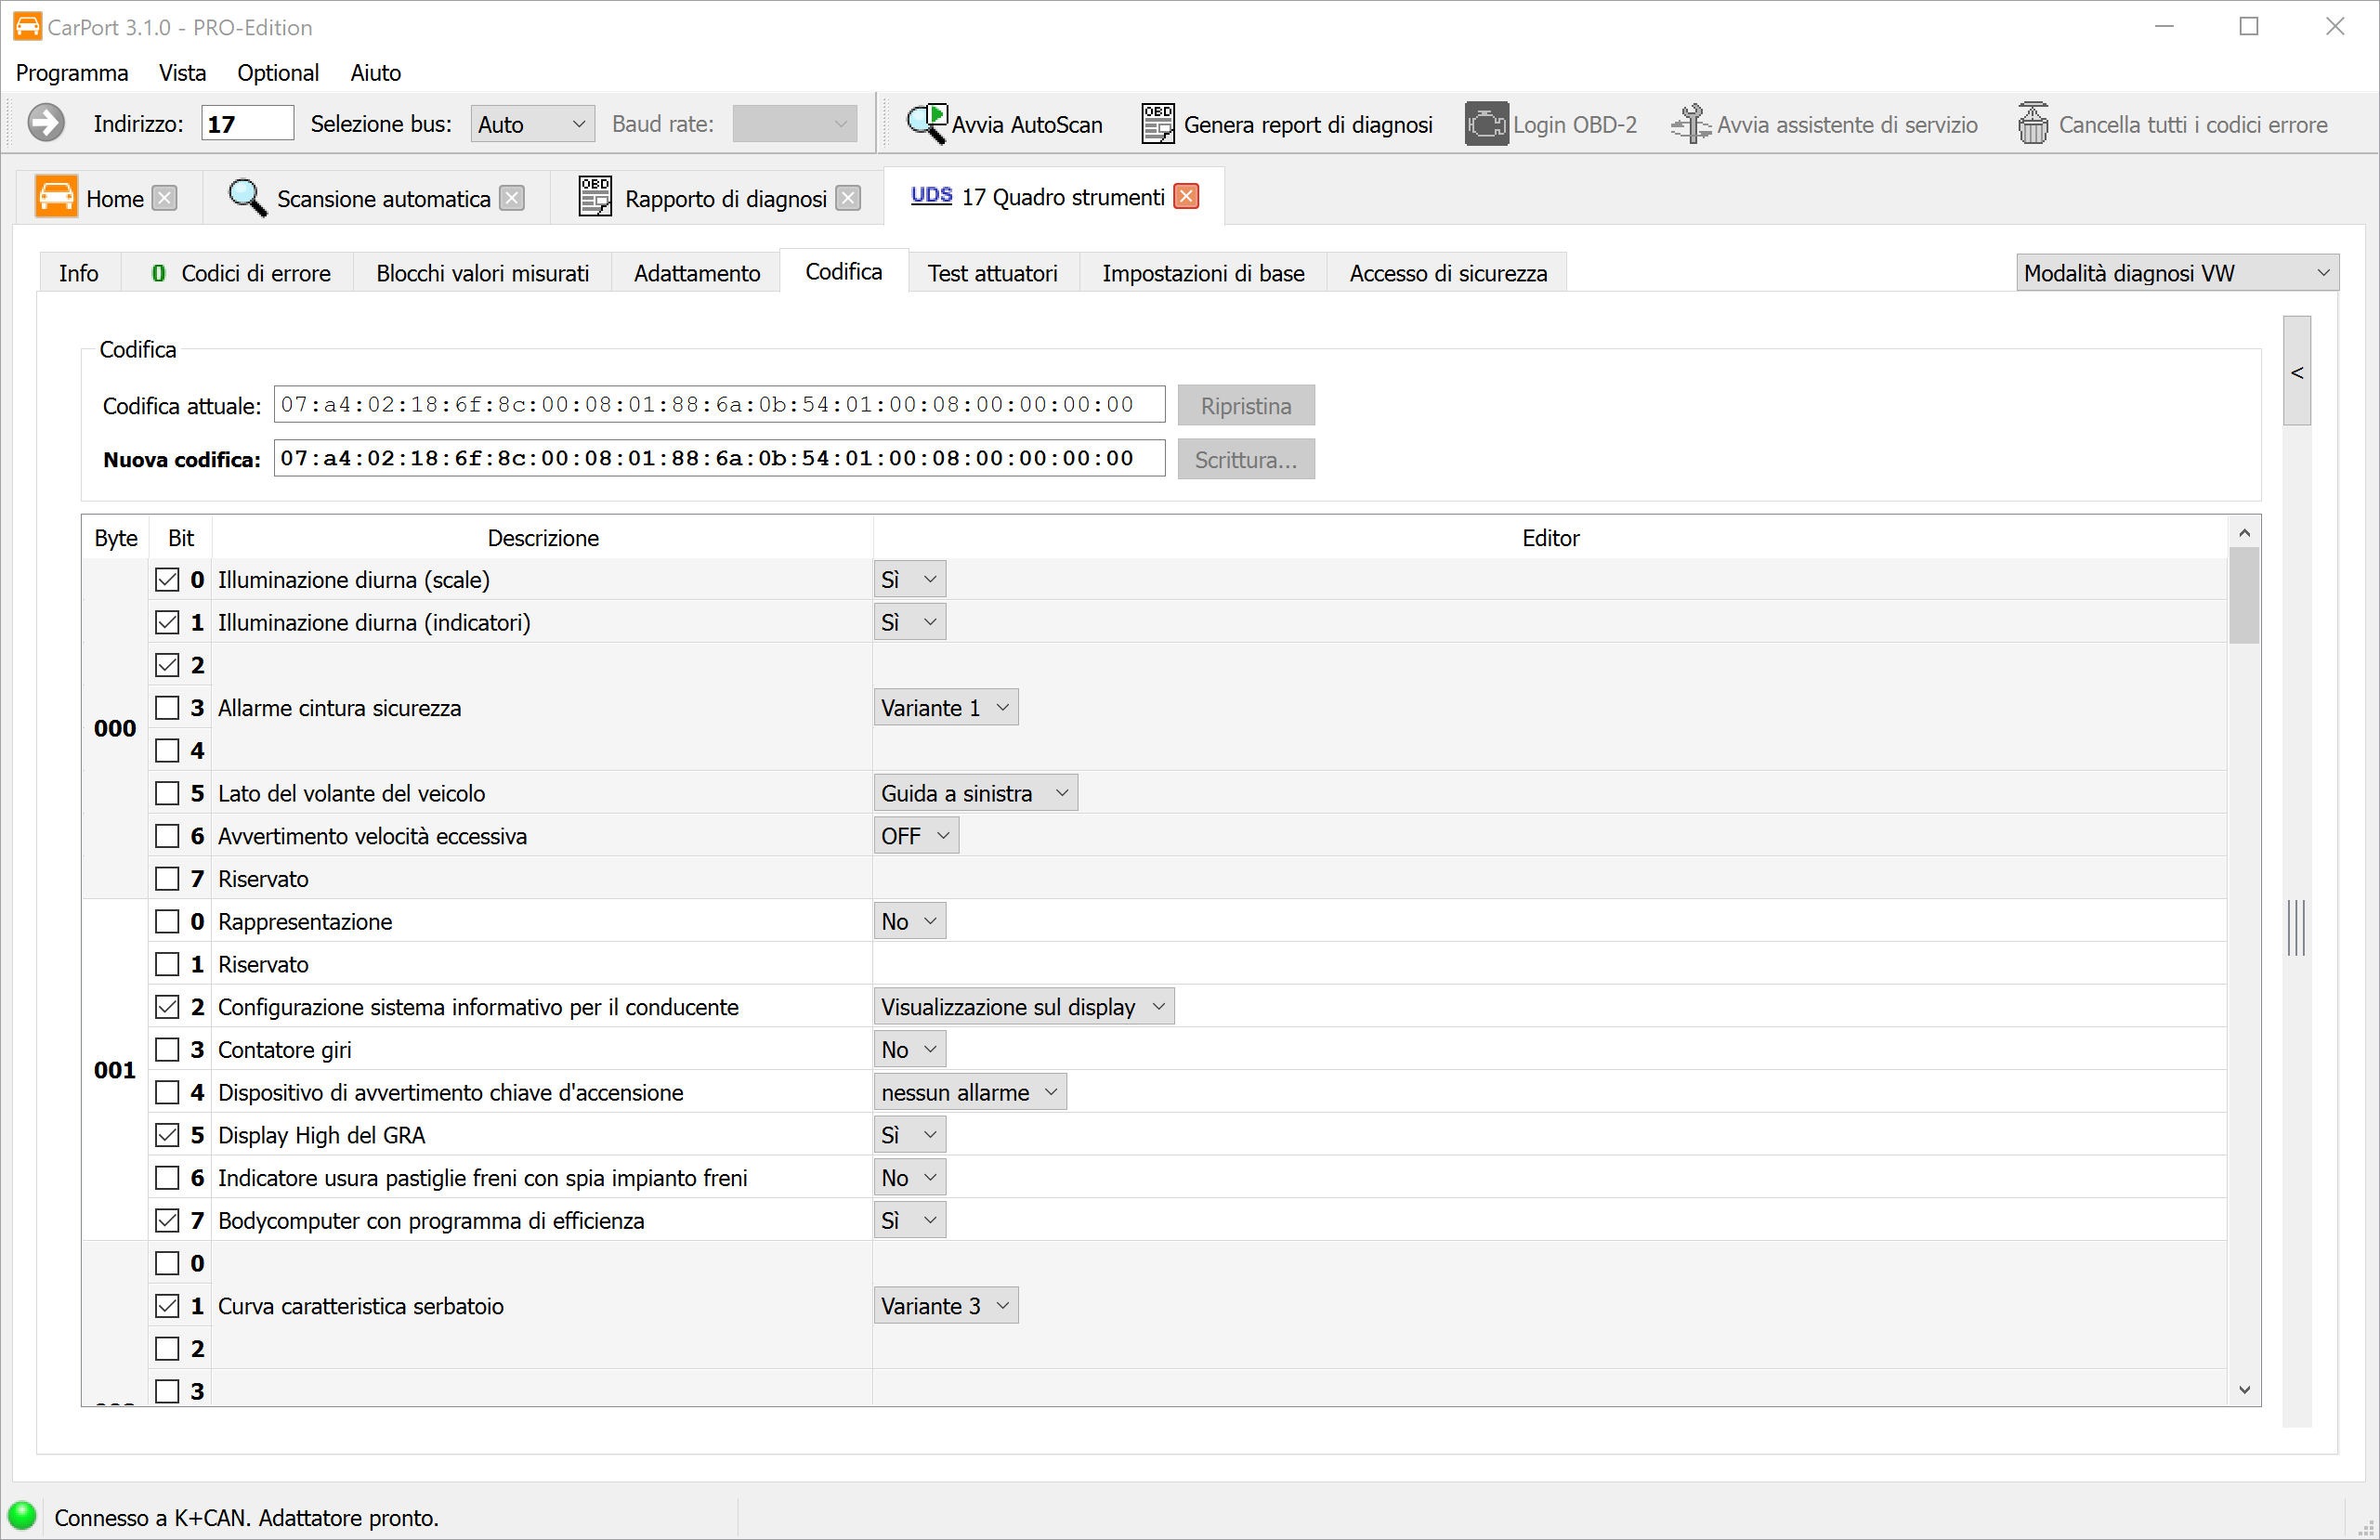Click the coding table vertical scrollbar thumb
Screen dimensions: 2380x1540
[2243, 596]
